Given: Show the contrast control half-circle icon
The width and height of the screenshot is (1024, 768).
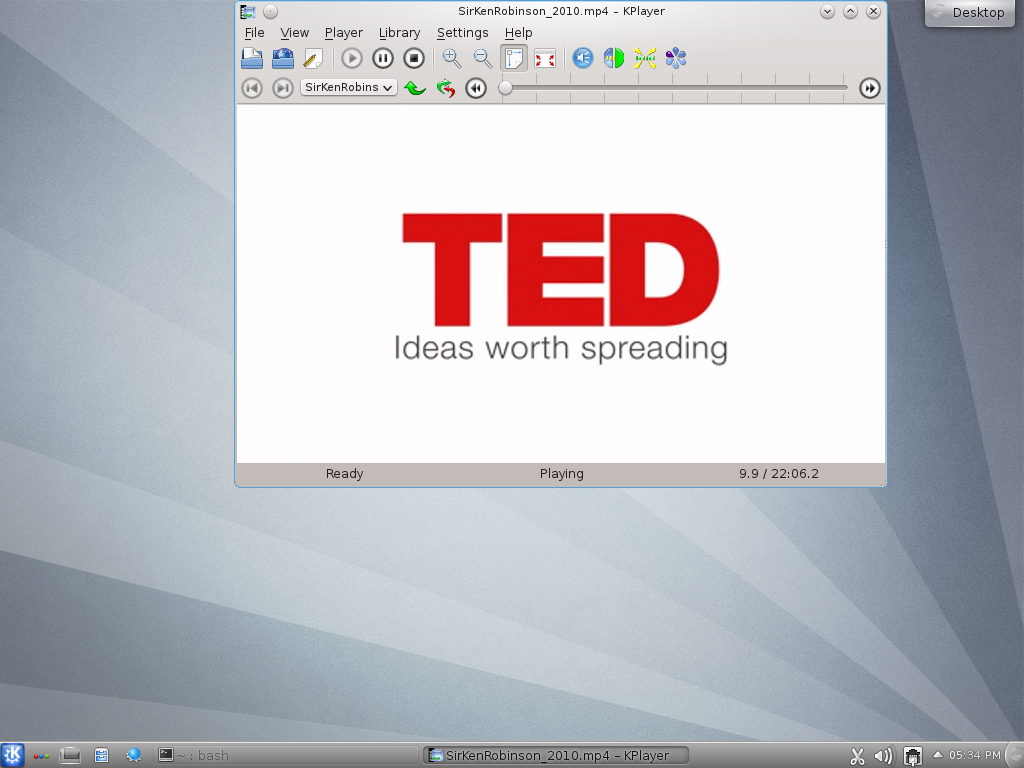Looking at the screenshot, I should click(x=614, y=58).
